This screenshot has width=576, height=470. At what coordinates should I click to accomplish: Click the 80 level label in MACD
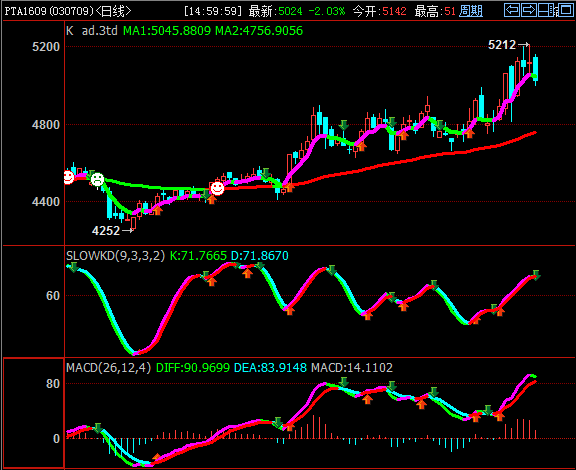(53, 384)
